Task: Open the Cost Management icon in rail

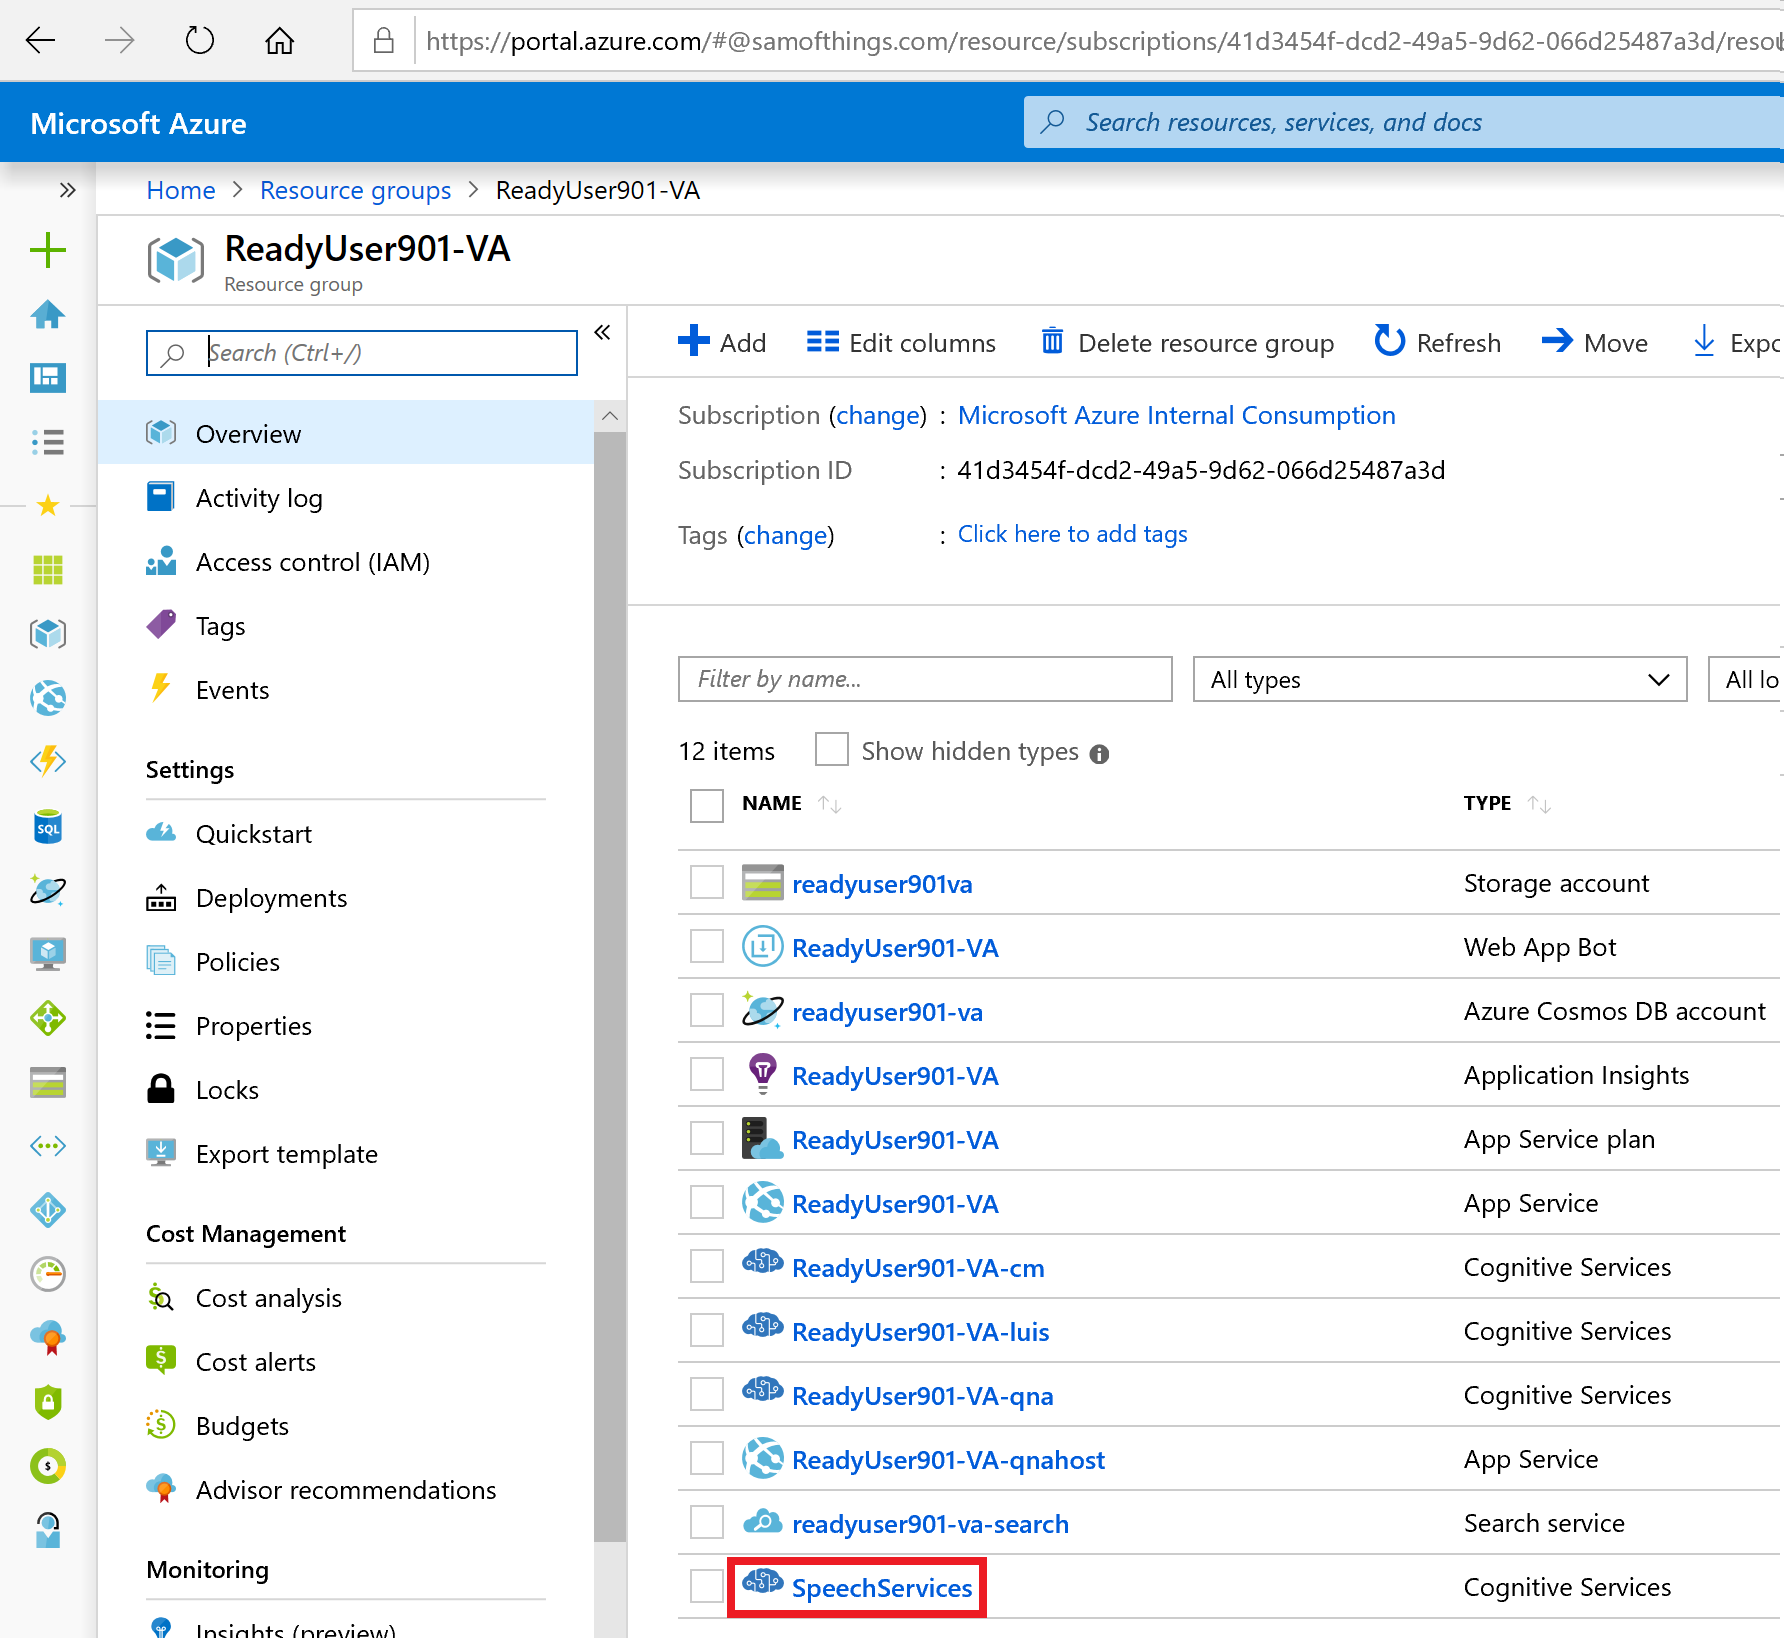Action: point(47,1466)
